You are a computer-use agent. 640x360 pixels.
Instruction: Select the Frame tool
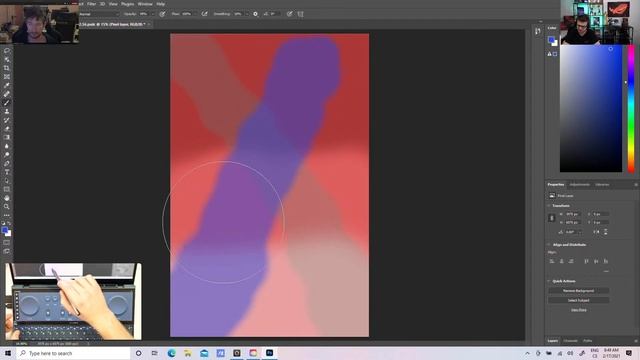click(x=7, y=77)
